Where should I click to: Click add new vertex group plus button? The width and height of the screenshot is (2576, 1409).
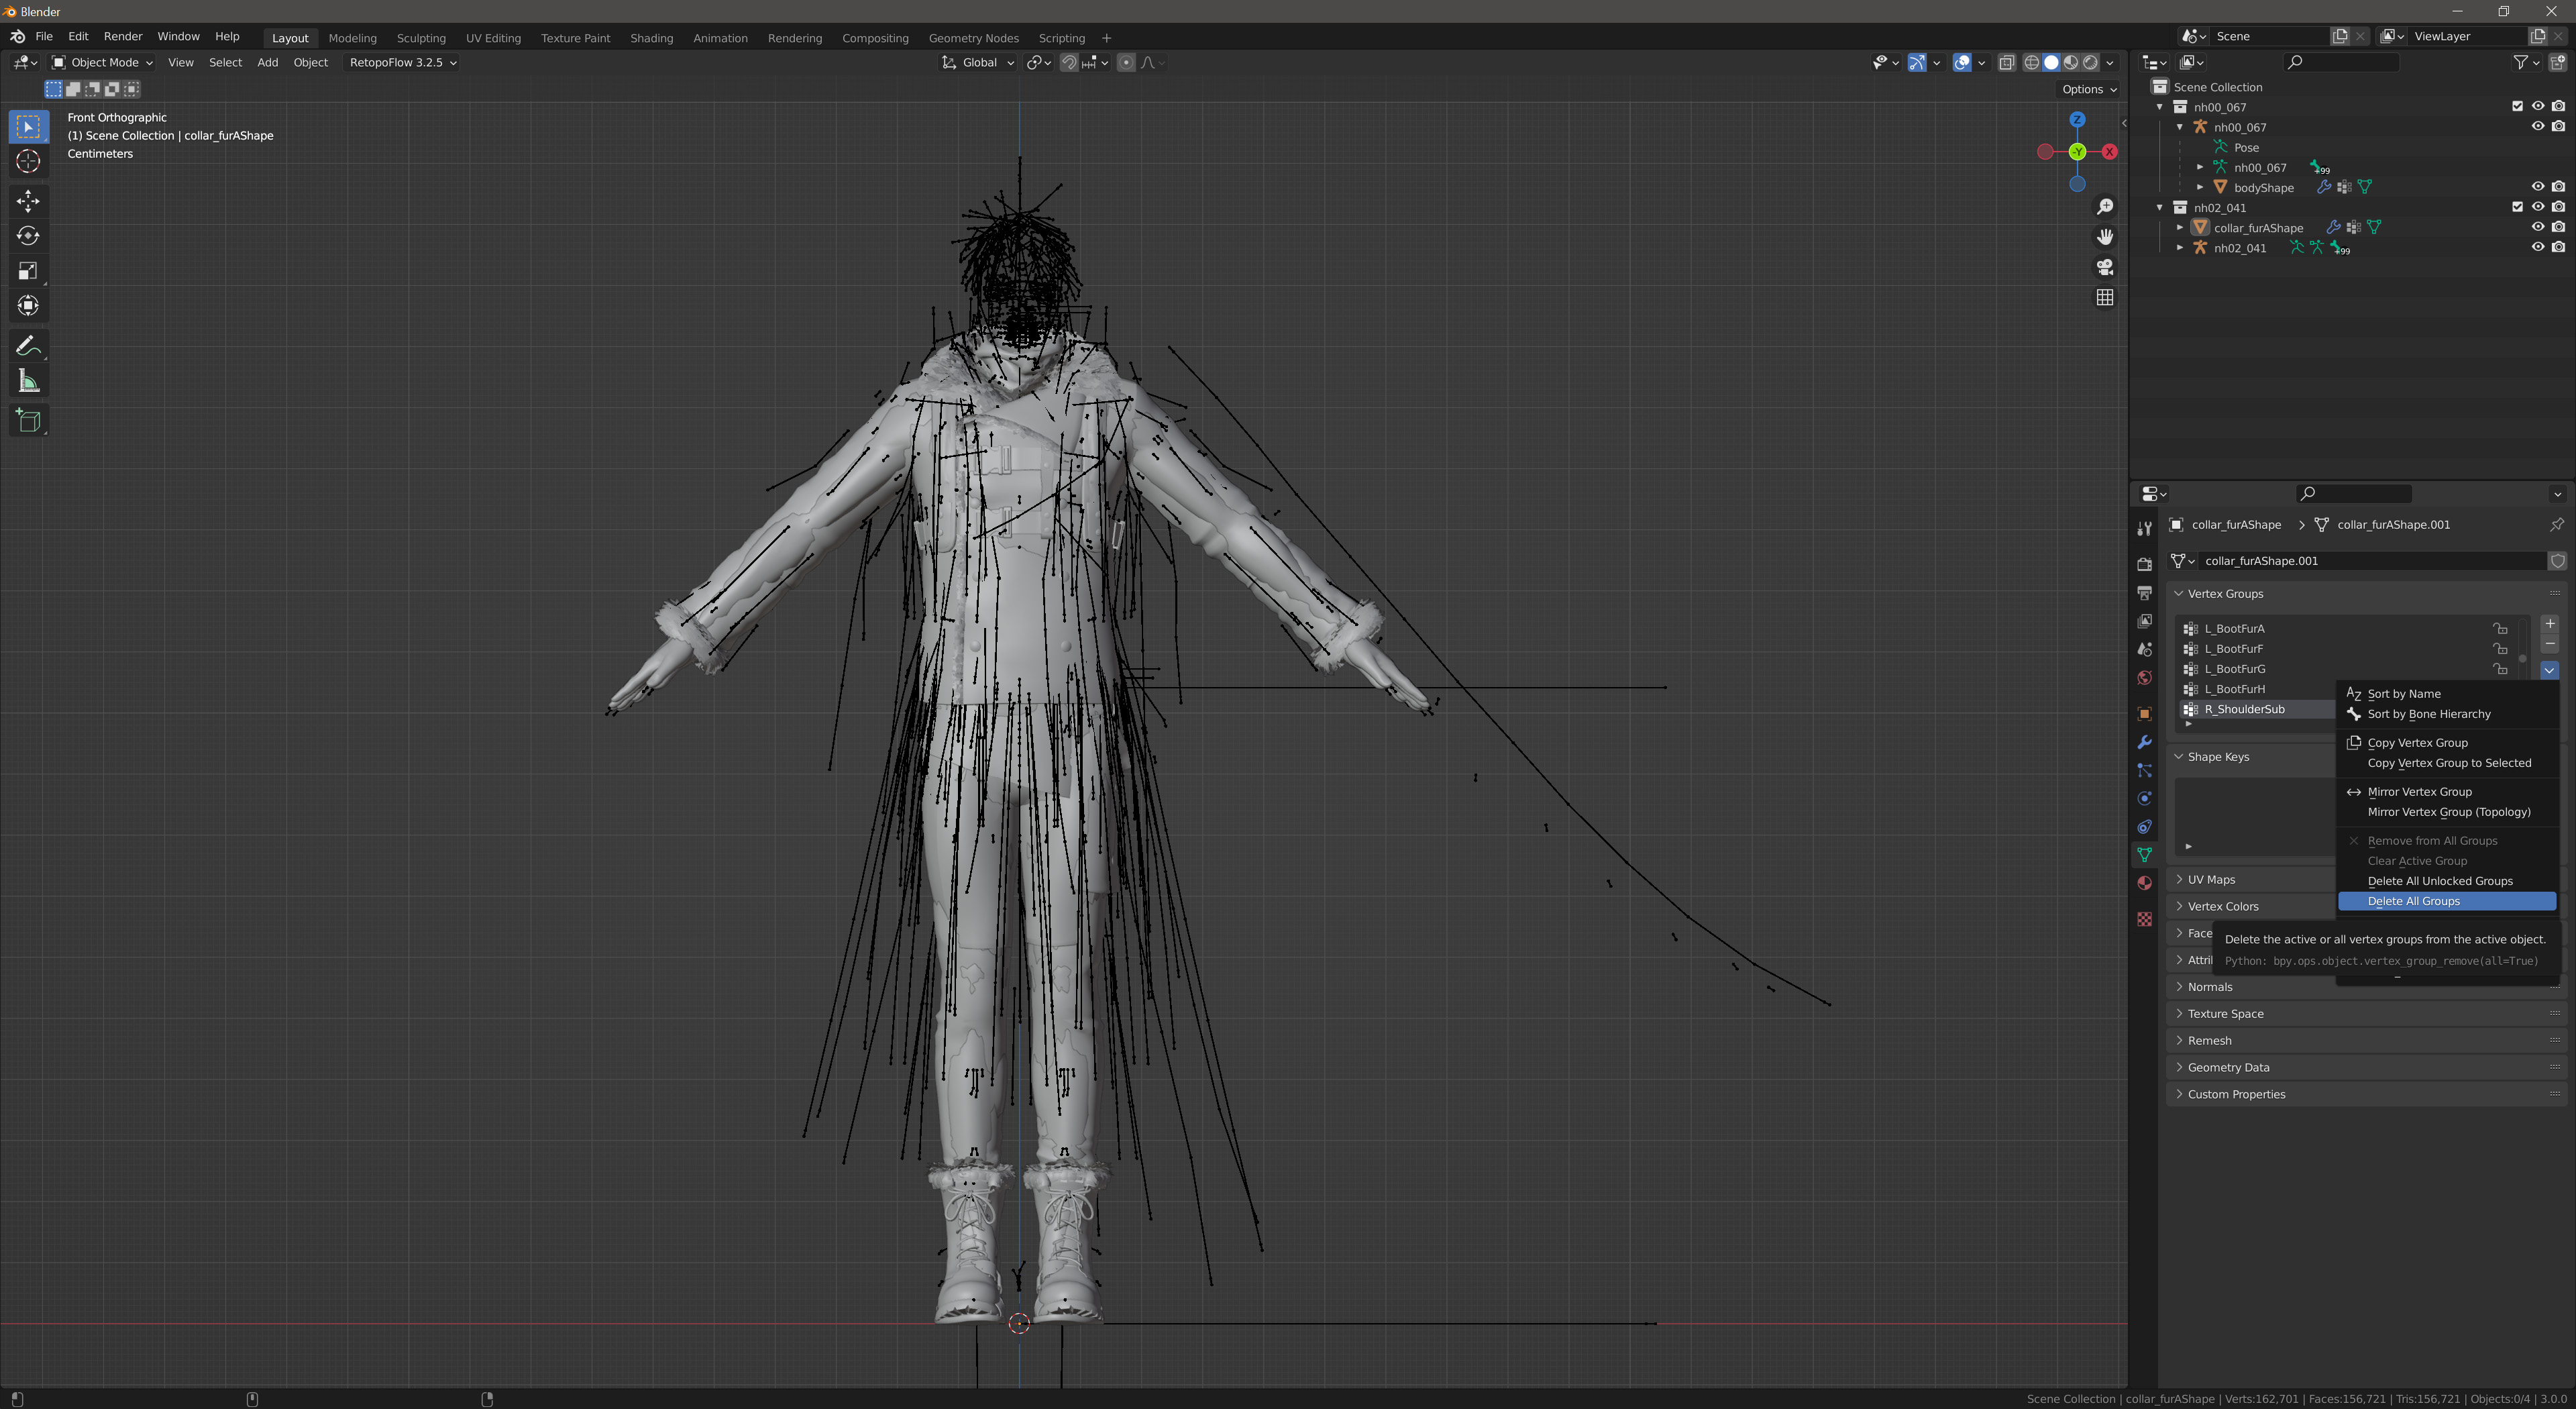(2549, 624)
